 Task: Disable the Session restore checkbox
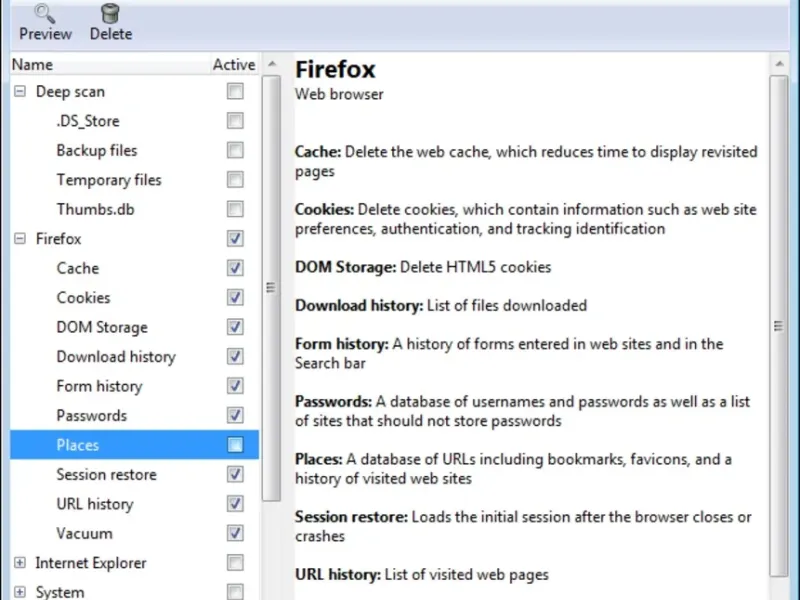(x=235, y=474)
